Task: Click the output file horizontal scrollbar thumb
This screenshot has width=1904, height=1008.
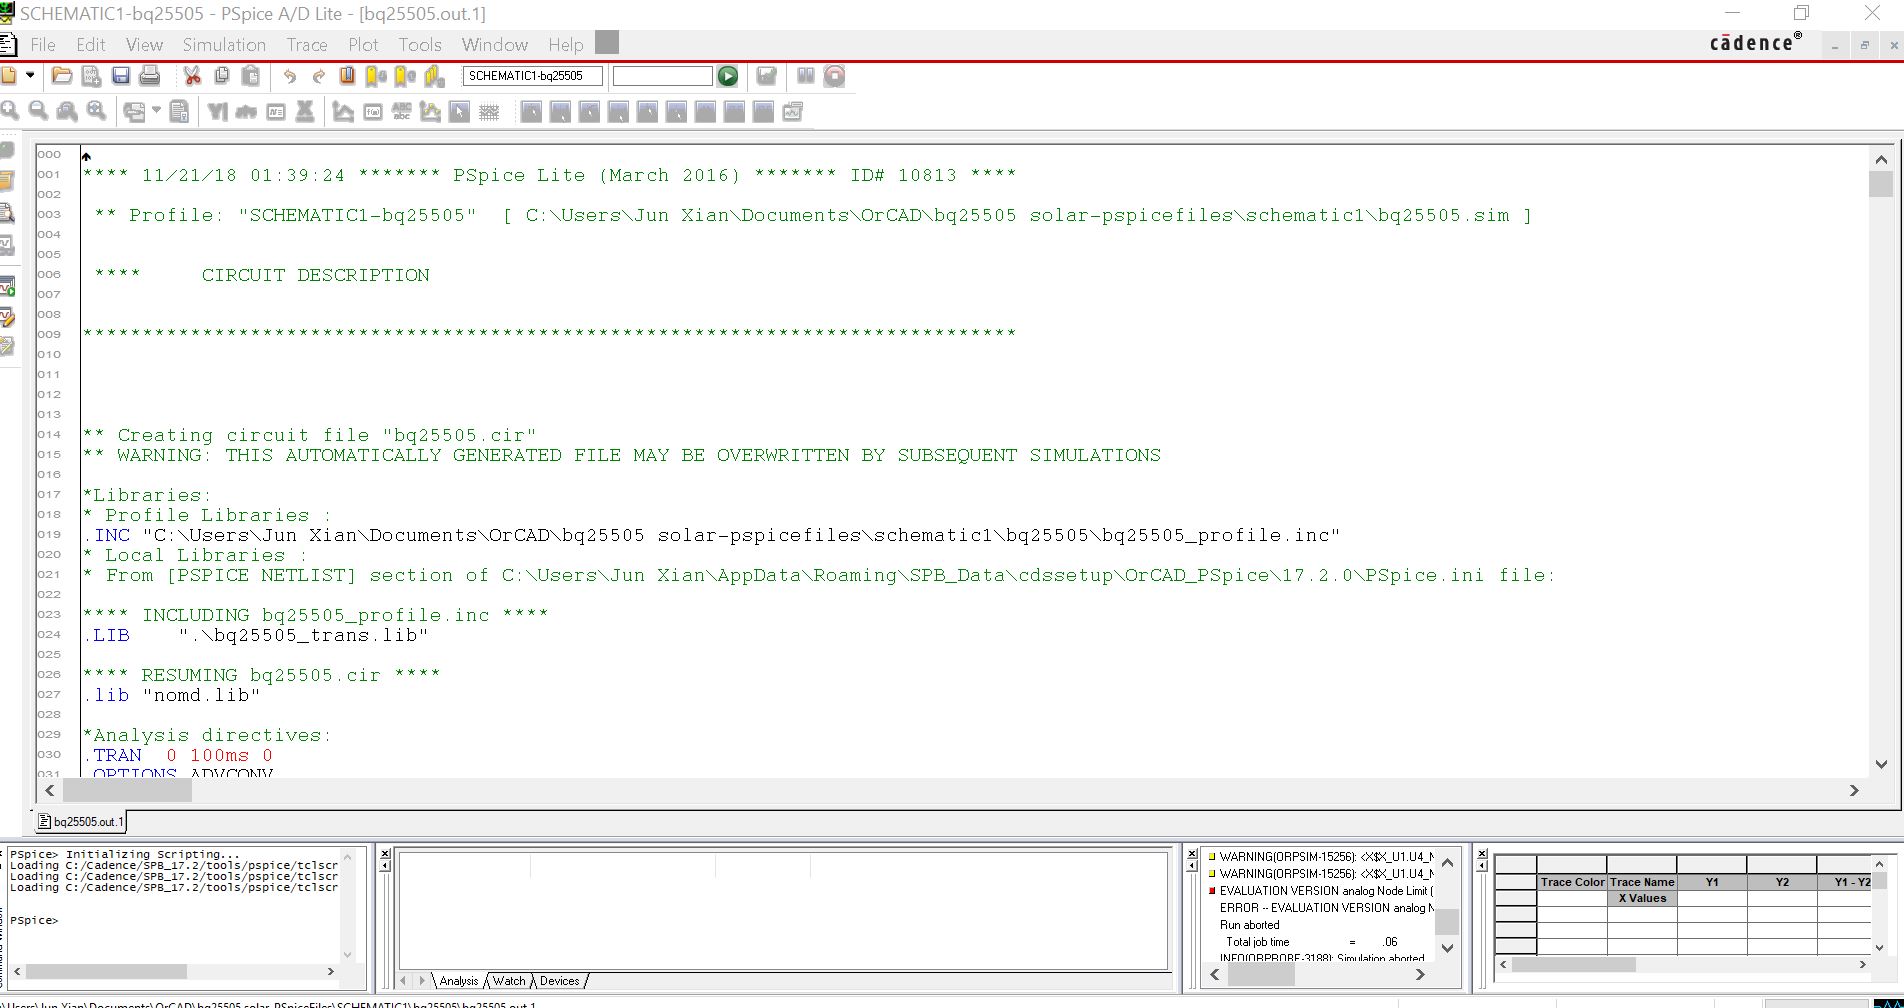Action: tap(127, 790)
